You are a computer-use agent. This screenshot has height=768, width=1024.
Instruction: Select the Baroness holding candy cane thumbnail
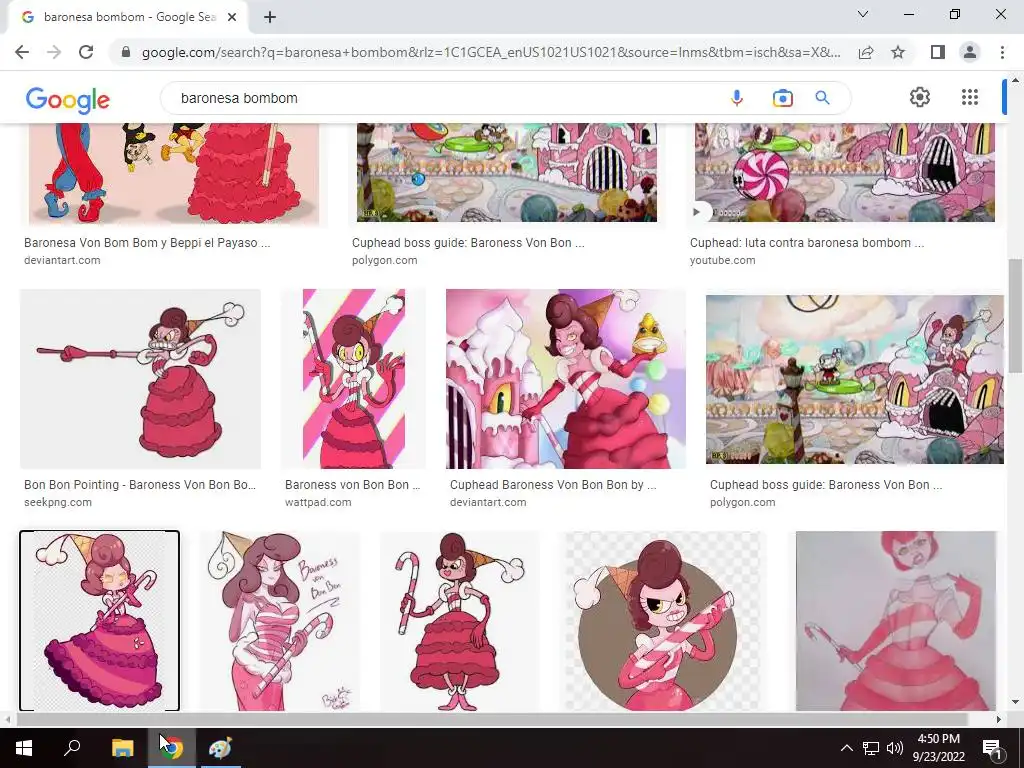[x=460, y=620]
